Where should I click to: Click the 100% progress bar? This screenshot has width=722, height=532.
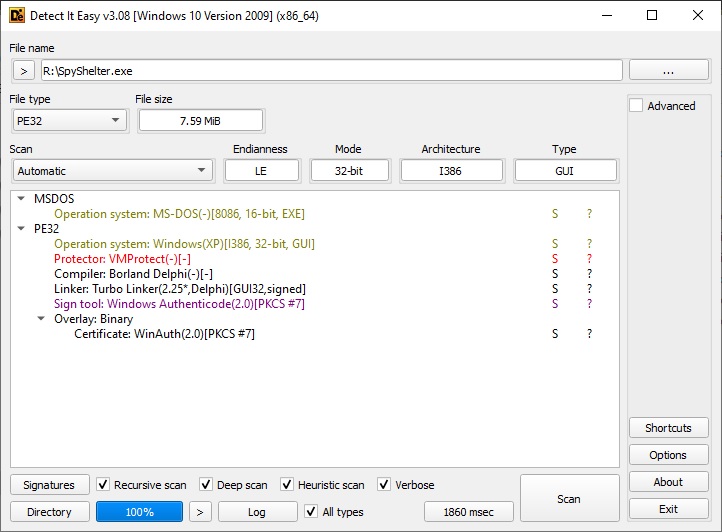point(140,512)
